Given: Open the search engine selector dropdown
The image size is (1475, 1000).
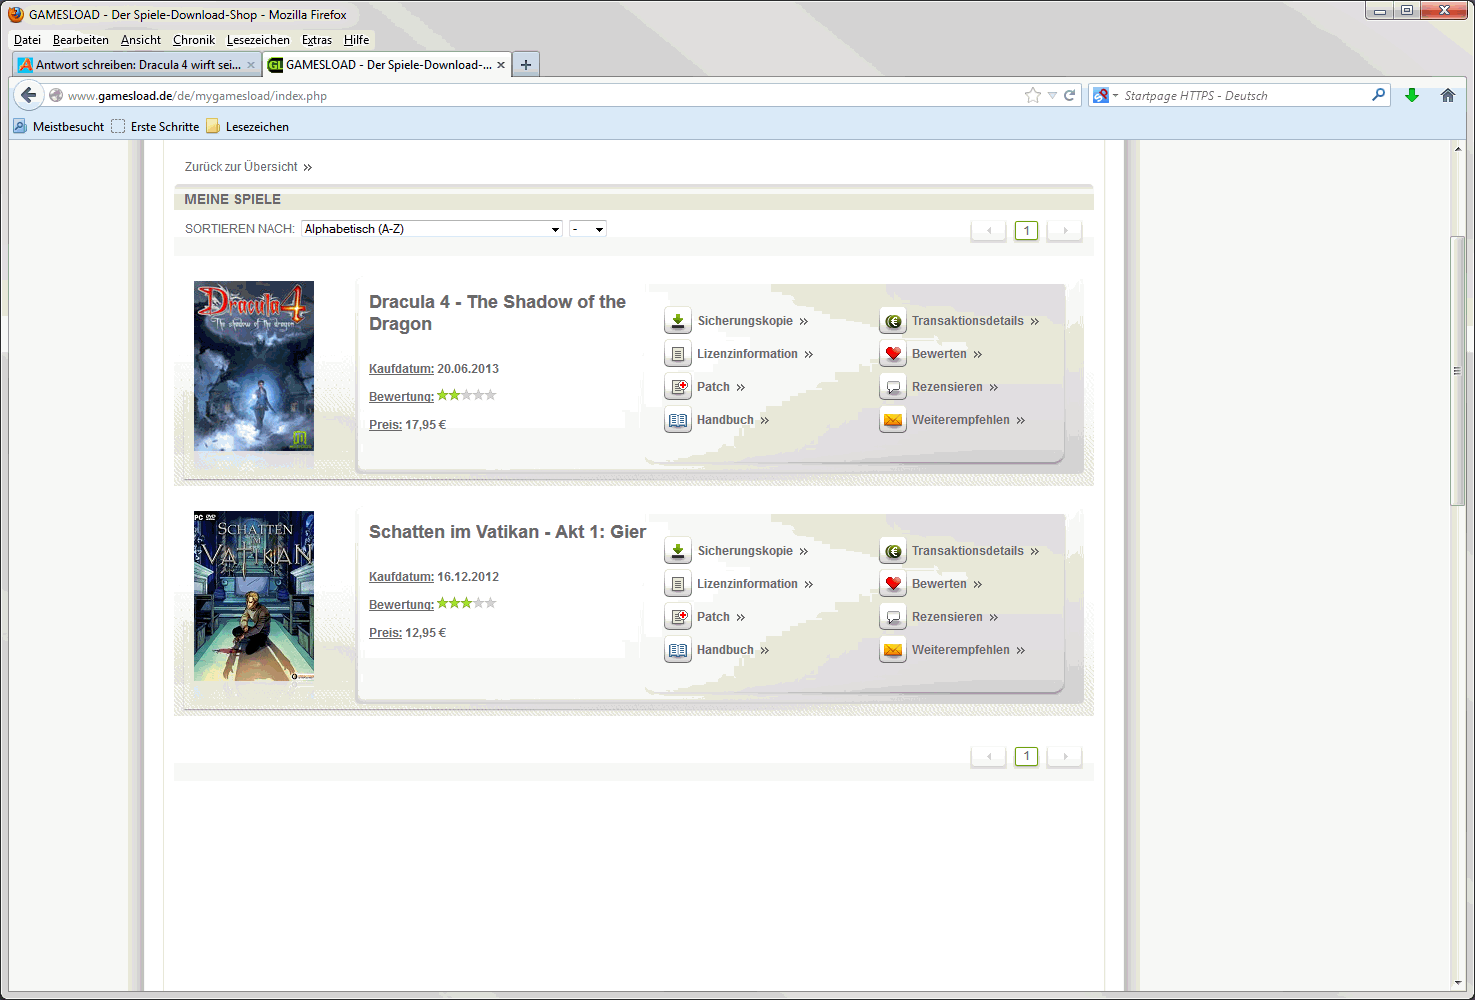Looking at the screenshot, I should tap(1105, 96).
